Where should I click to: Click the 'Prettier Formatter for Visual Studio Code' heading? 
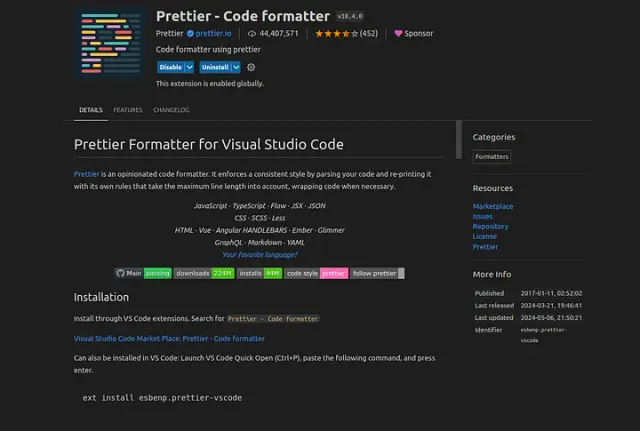tap(209, 144)
